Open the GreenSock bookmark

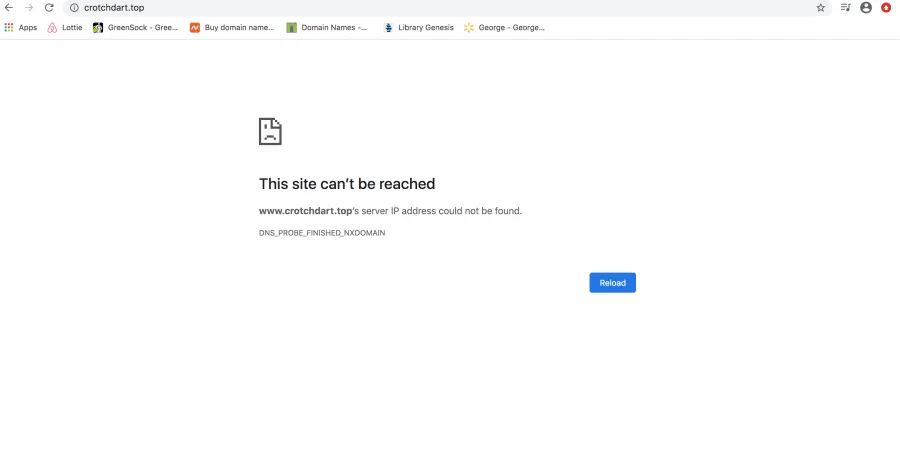(x=135, y=28)
